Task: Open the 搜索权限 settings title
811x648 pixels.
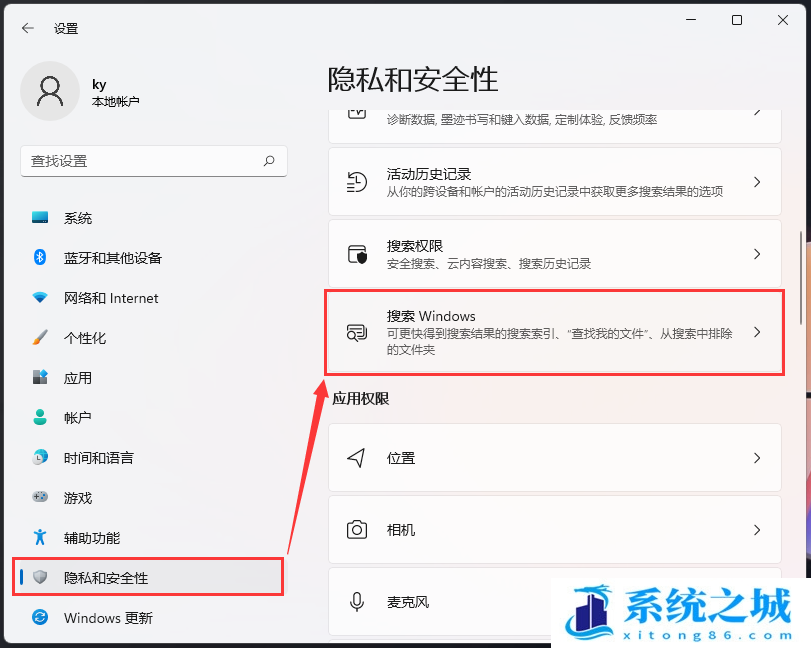Action: click(415, 246)
